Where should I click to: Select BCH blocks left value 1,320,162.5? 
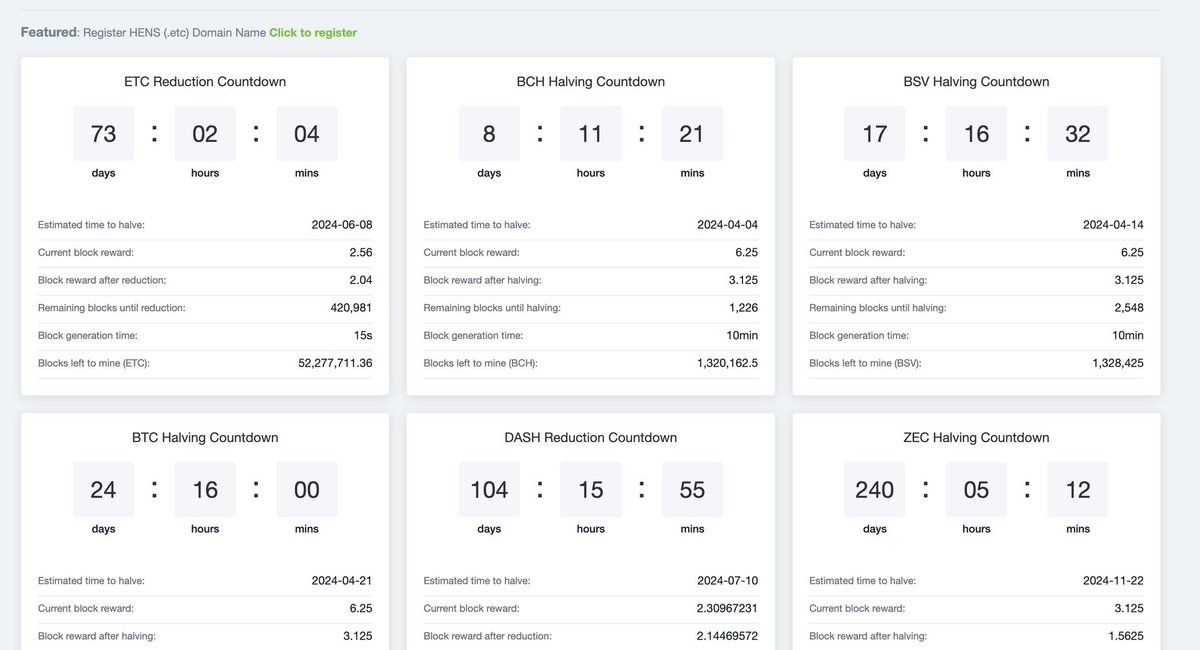click(x=727, y=362)
